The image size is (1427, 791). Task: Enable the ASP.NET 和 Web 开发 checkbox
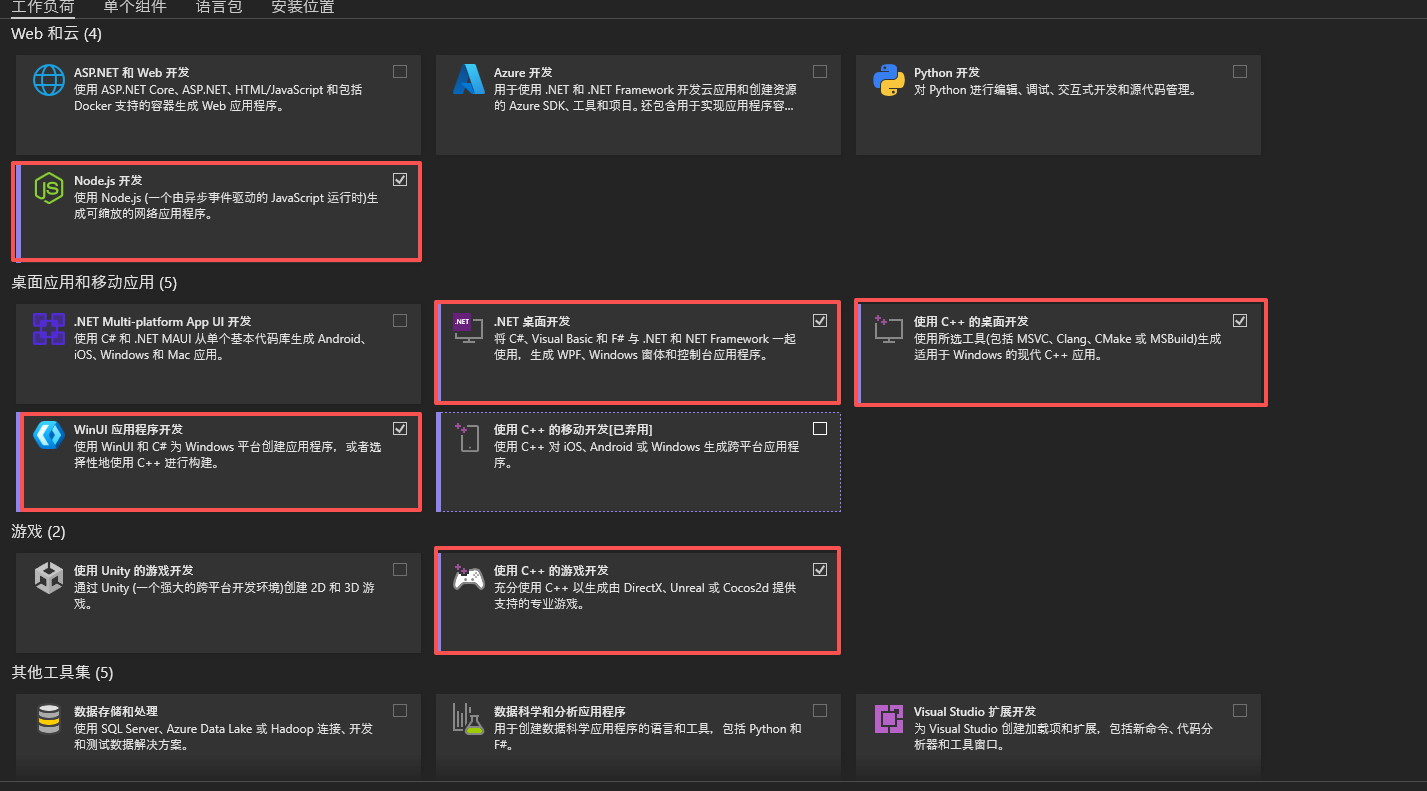400,72
